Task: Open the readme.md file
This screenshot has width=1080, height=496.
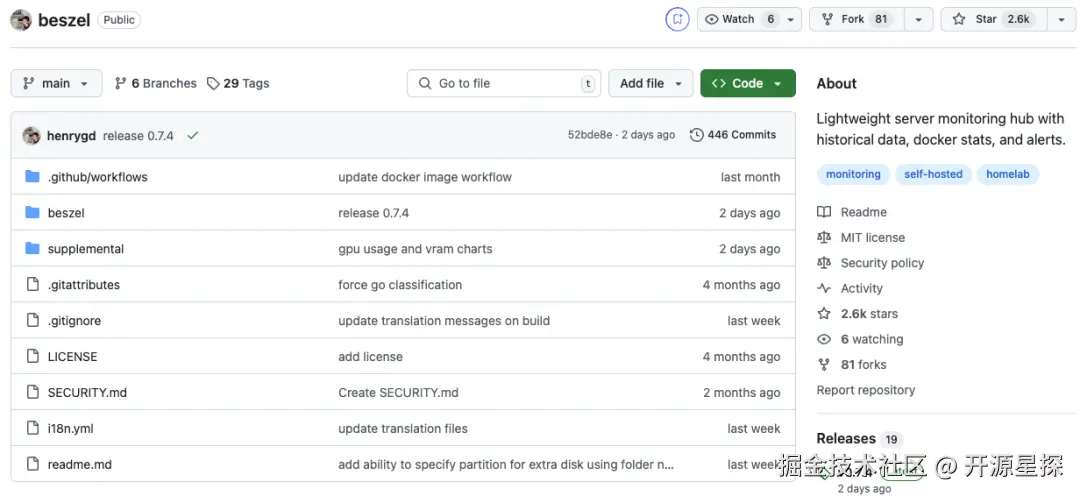Action: [x=80, y=464]
